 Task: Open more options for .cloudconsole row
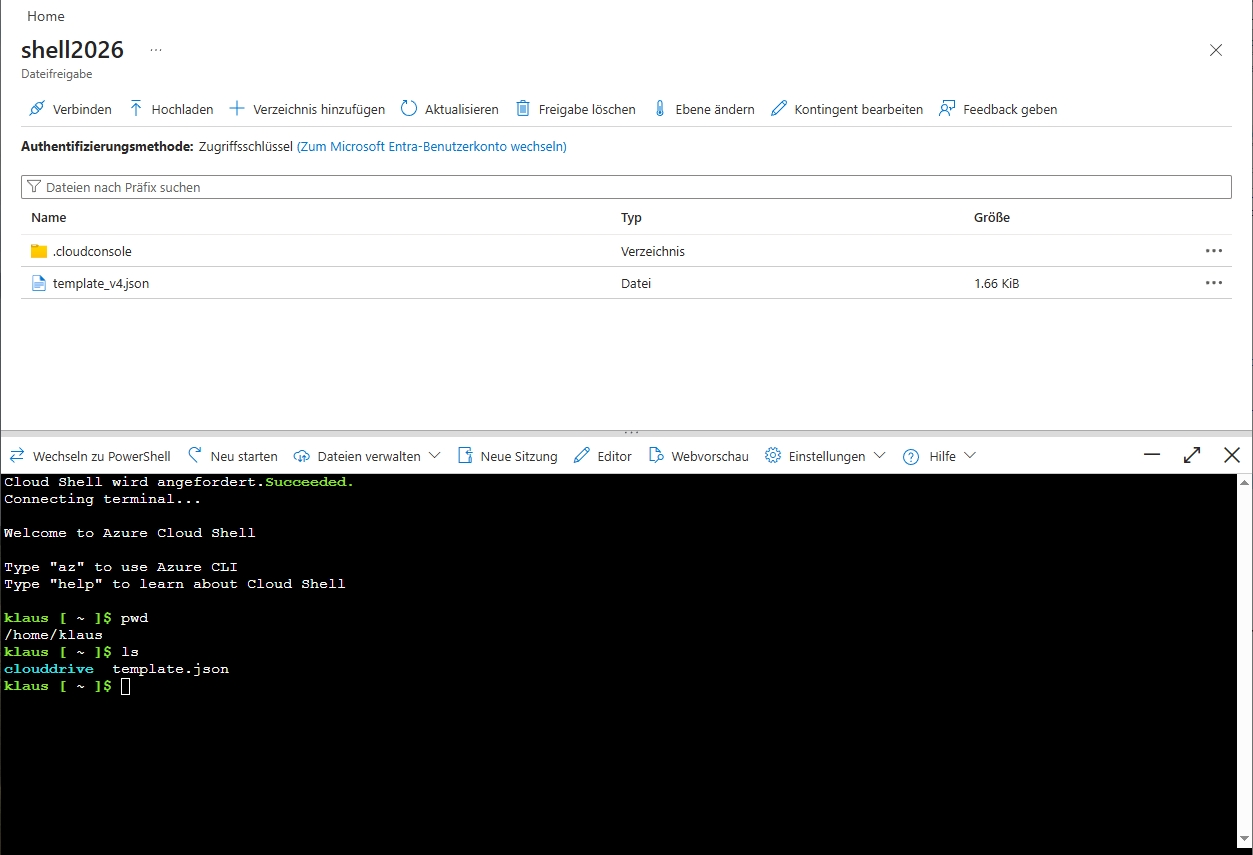(1214, 251)
